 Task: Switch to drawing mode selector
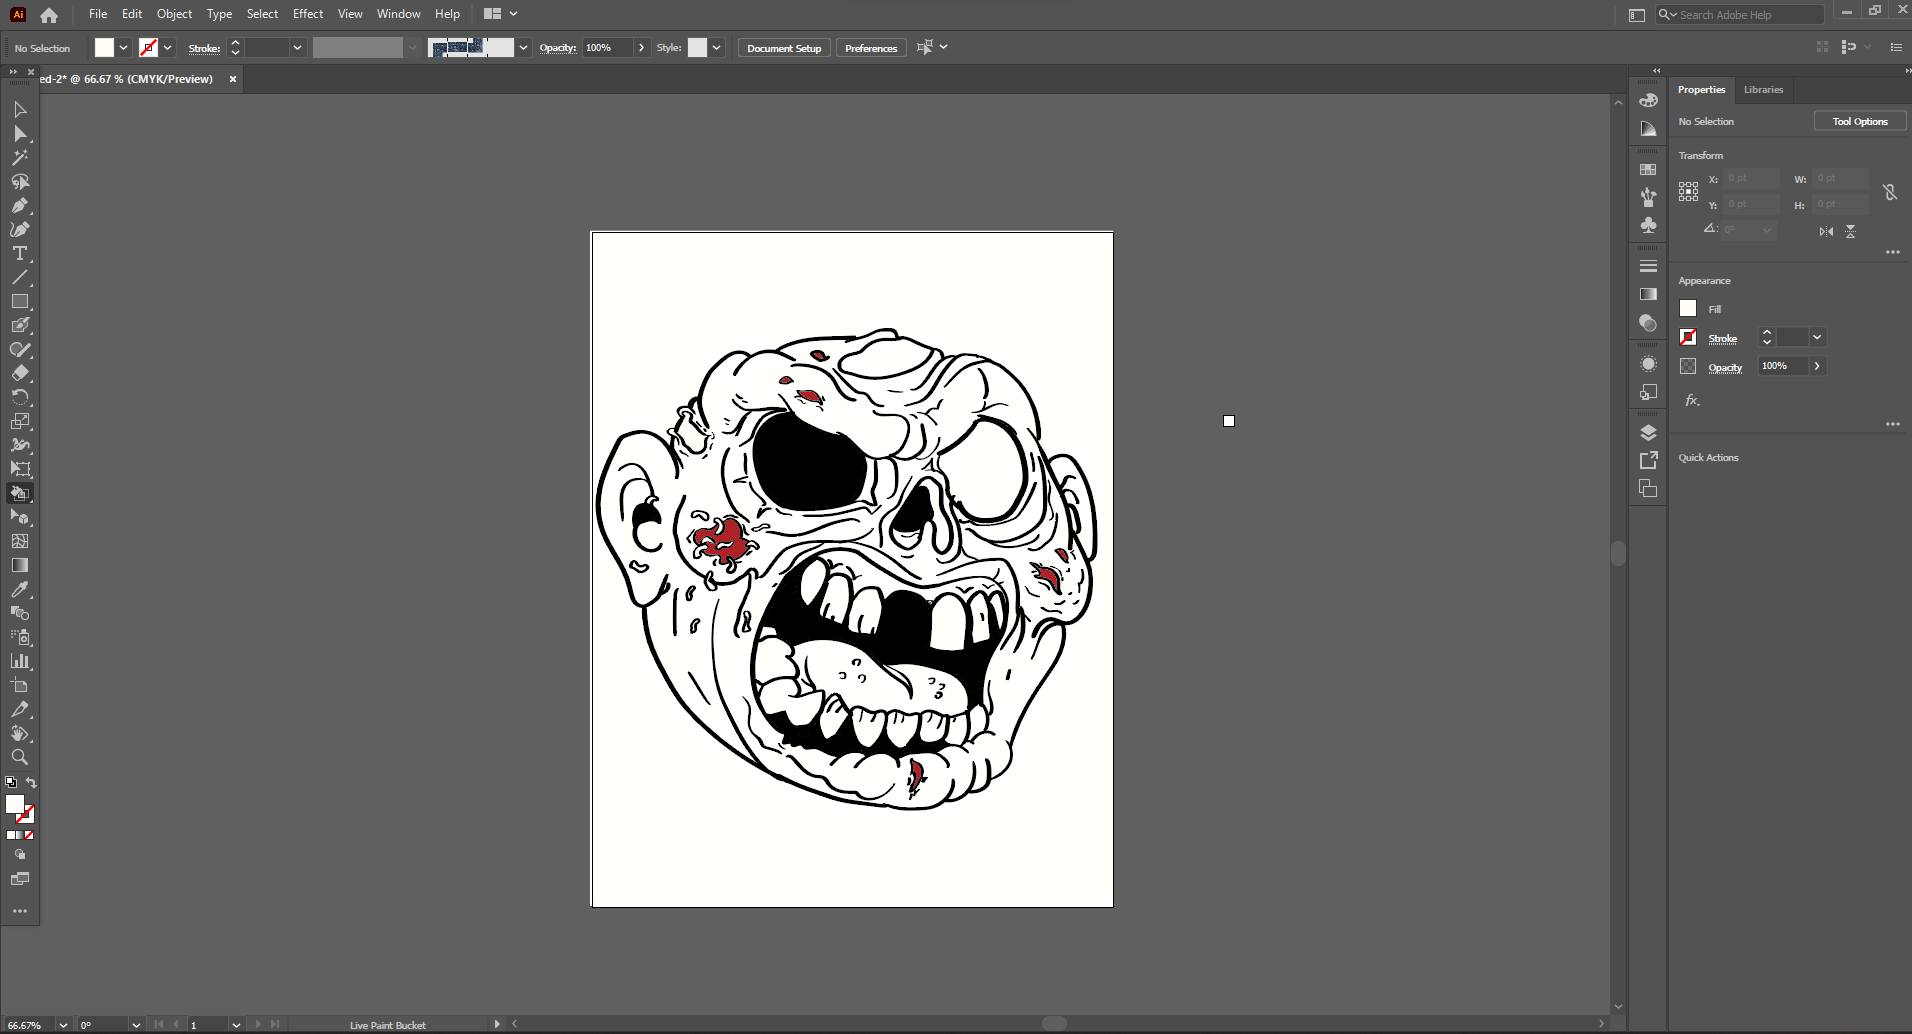(x=19, y=855)
